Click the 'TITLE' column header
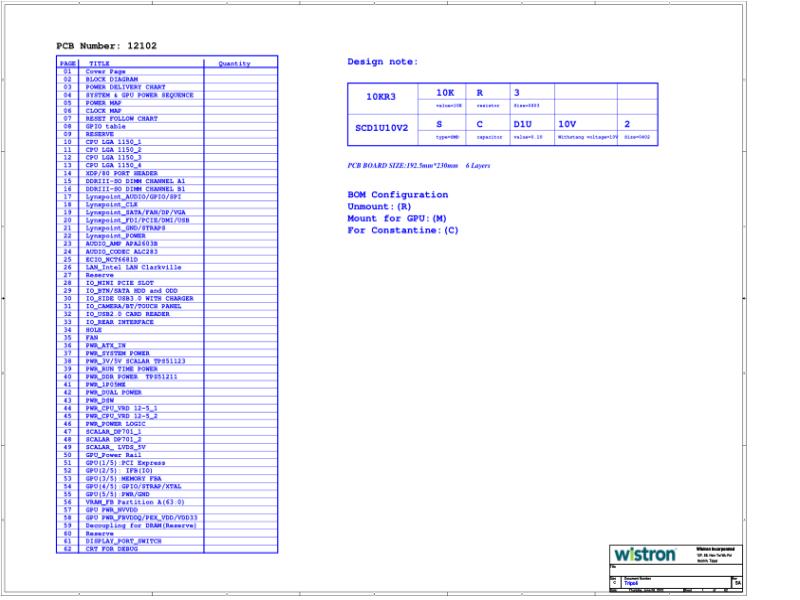Screen dimensions: 800x600 99,64
